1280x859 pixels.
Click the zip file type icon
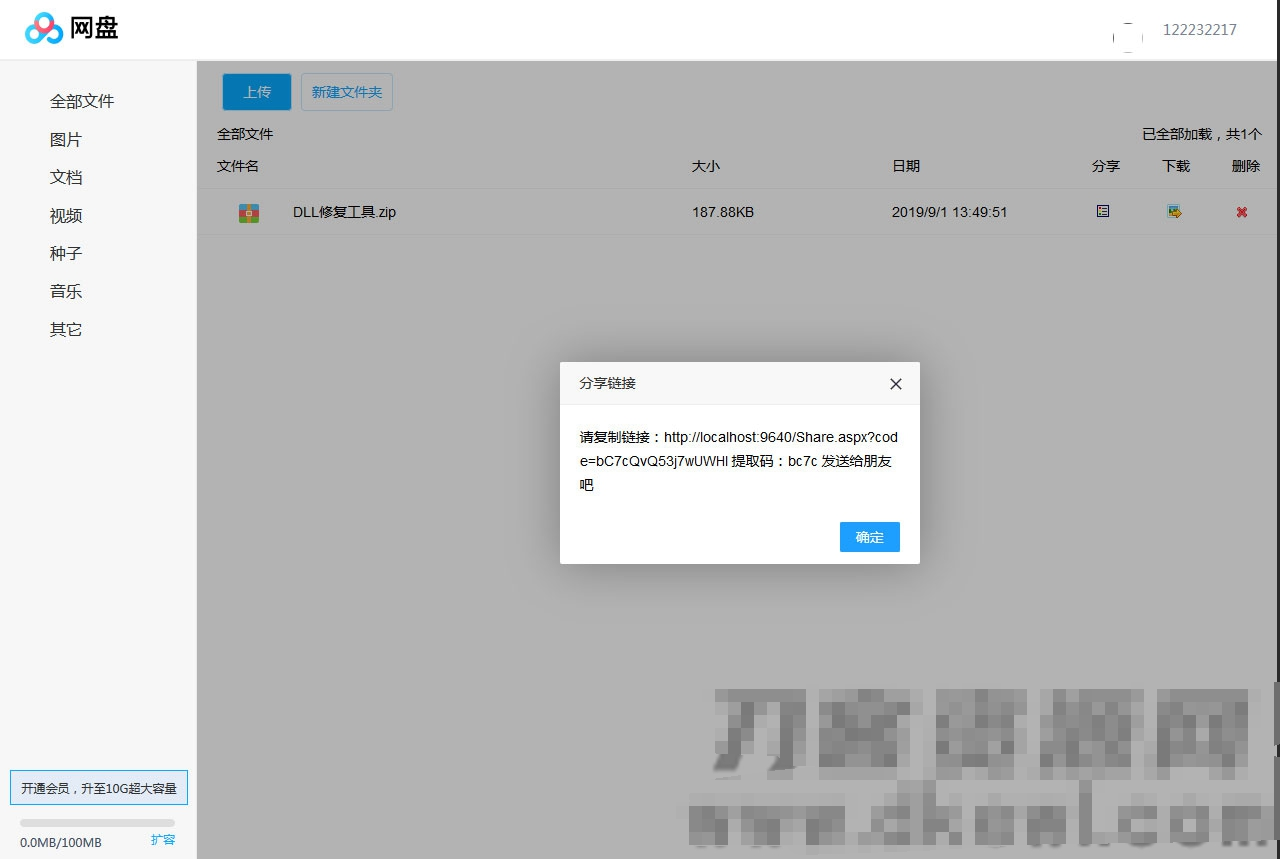click(x=248, y=212)
